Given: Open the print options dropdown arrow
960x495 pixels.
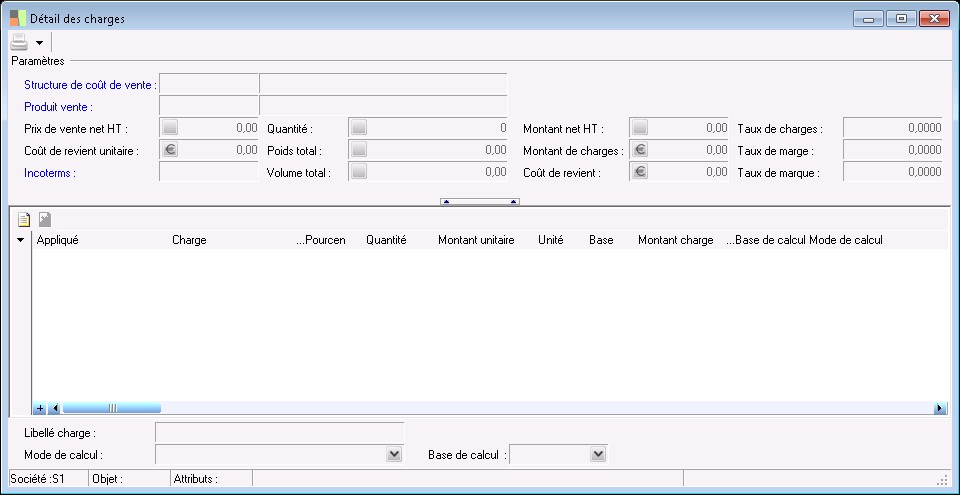Looking at the screenshot, I should point(39,43).
